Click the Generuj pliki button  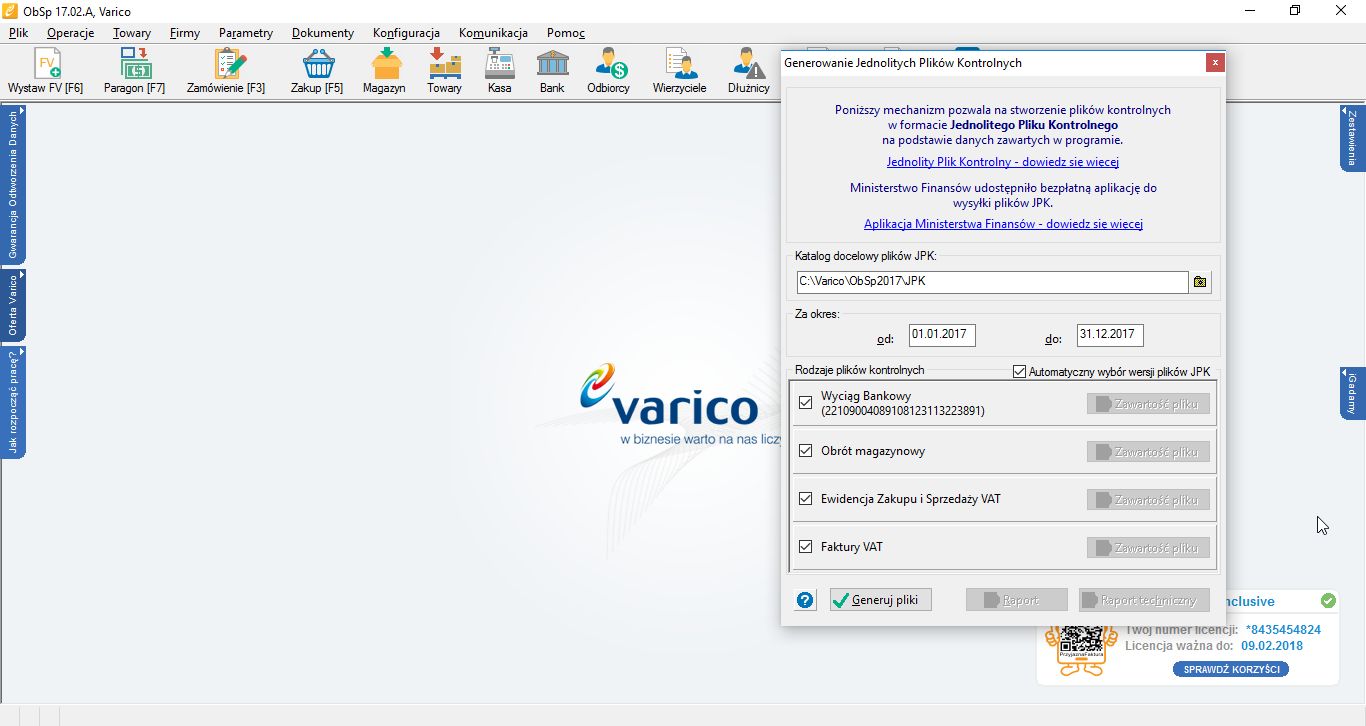tap(881, 600)
